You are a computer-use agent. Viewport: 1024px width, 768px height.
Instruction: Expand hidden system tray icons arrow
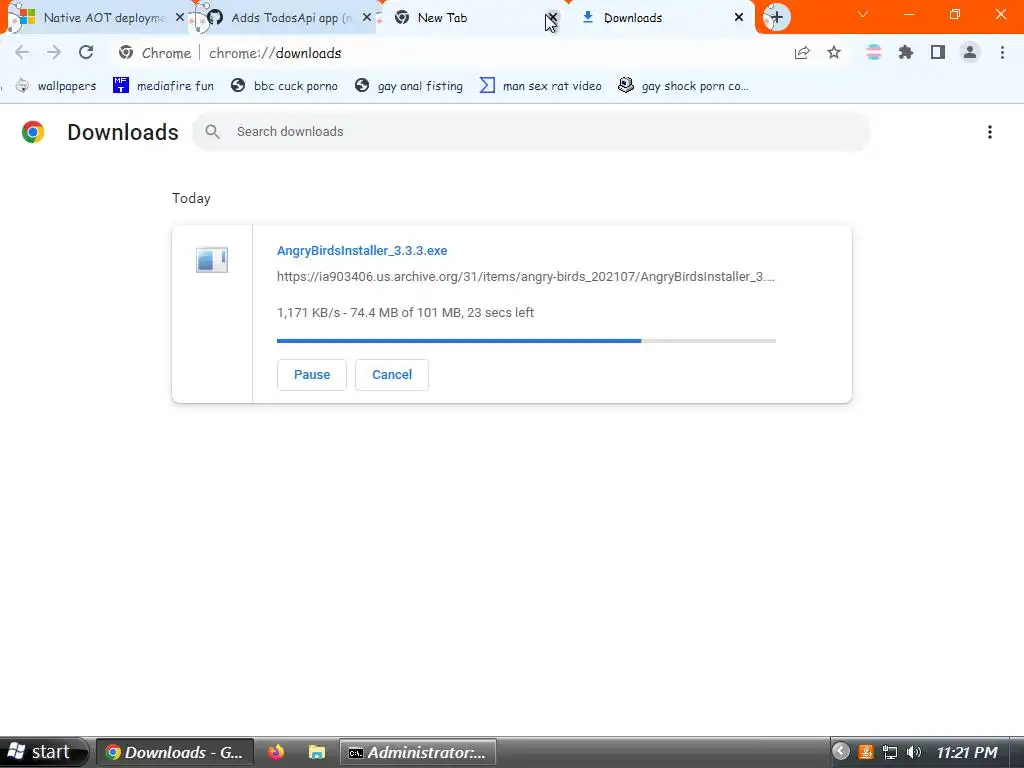click(x=841, y=752)
